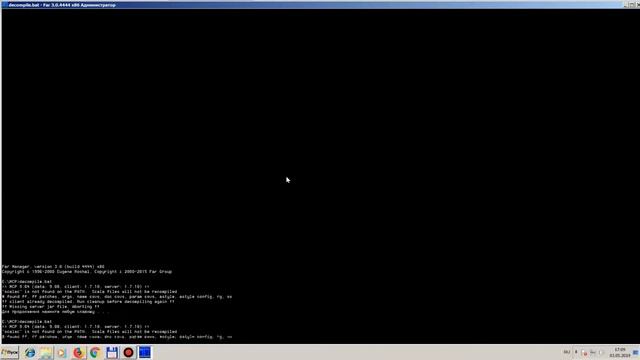Open Windows Media Player from taskbar
640x360 pixels.
click(62, 353)
